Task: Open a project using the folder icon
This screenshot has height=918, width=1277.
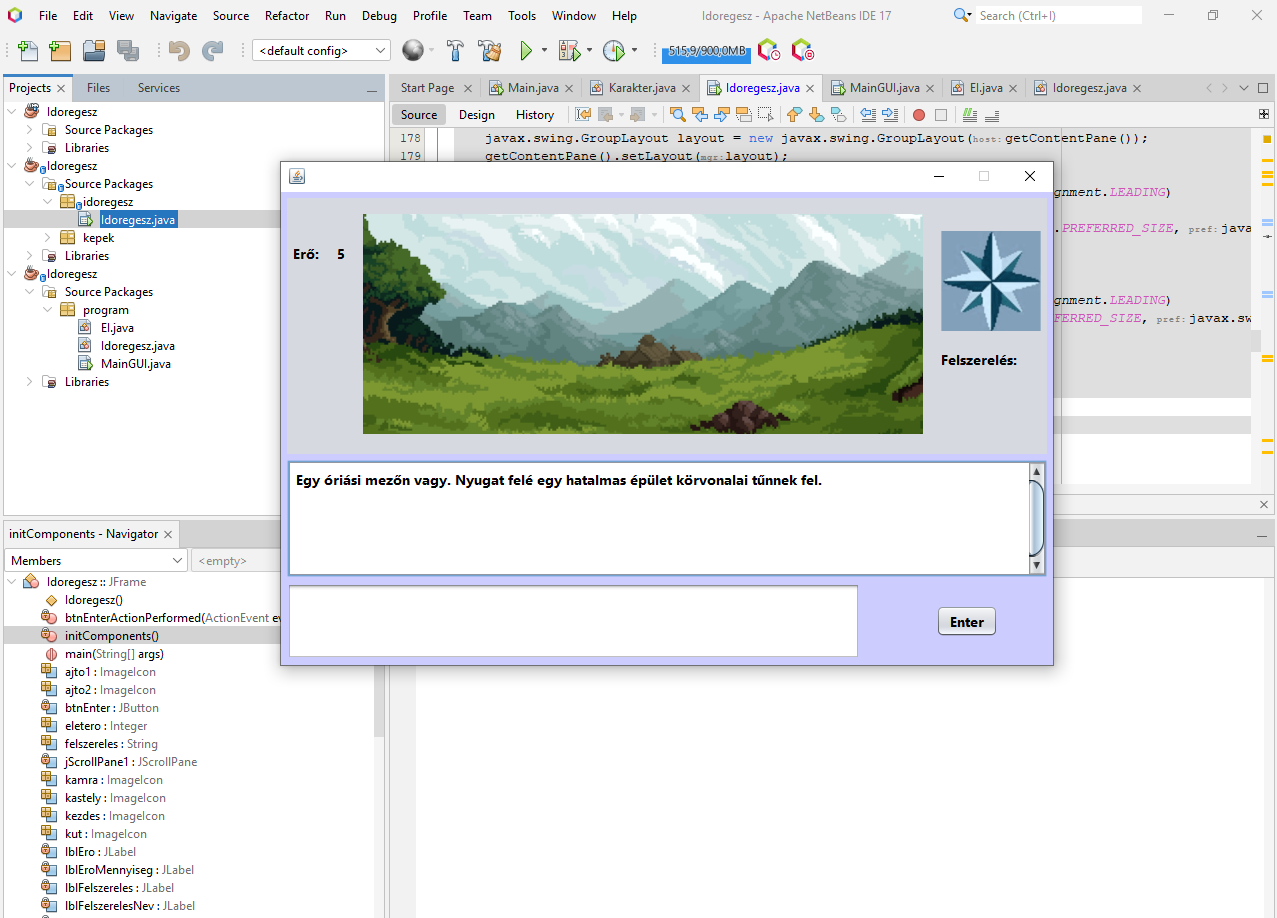Action: click(94, 50)
